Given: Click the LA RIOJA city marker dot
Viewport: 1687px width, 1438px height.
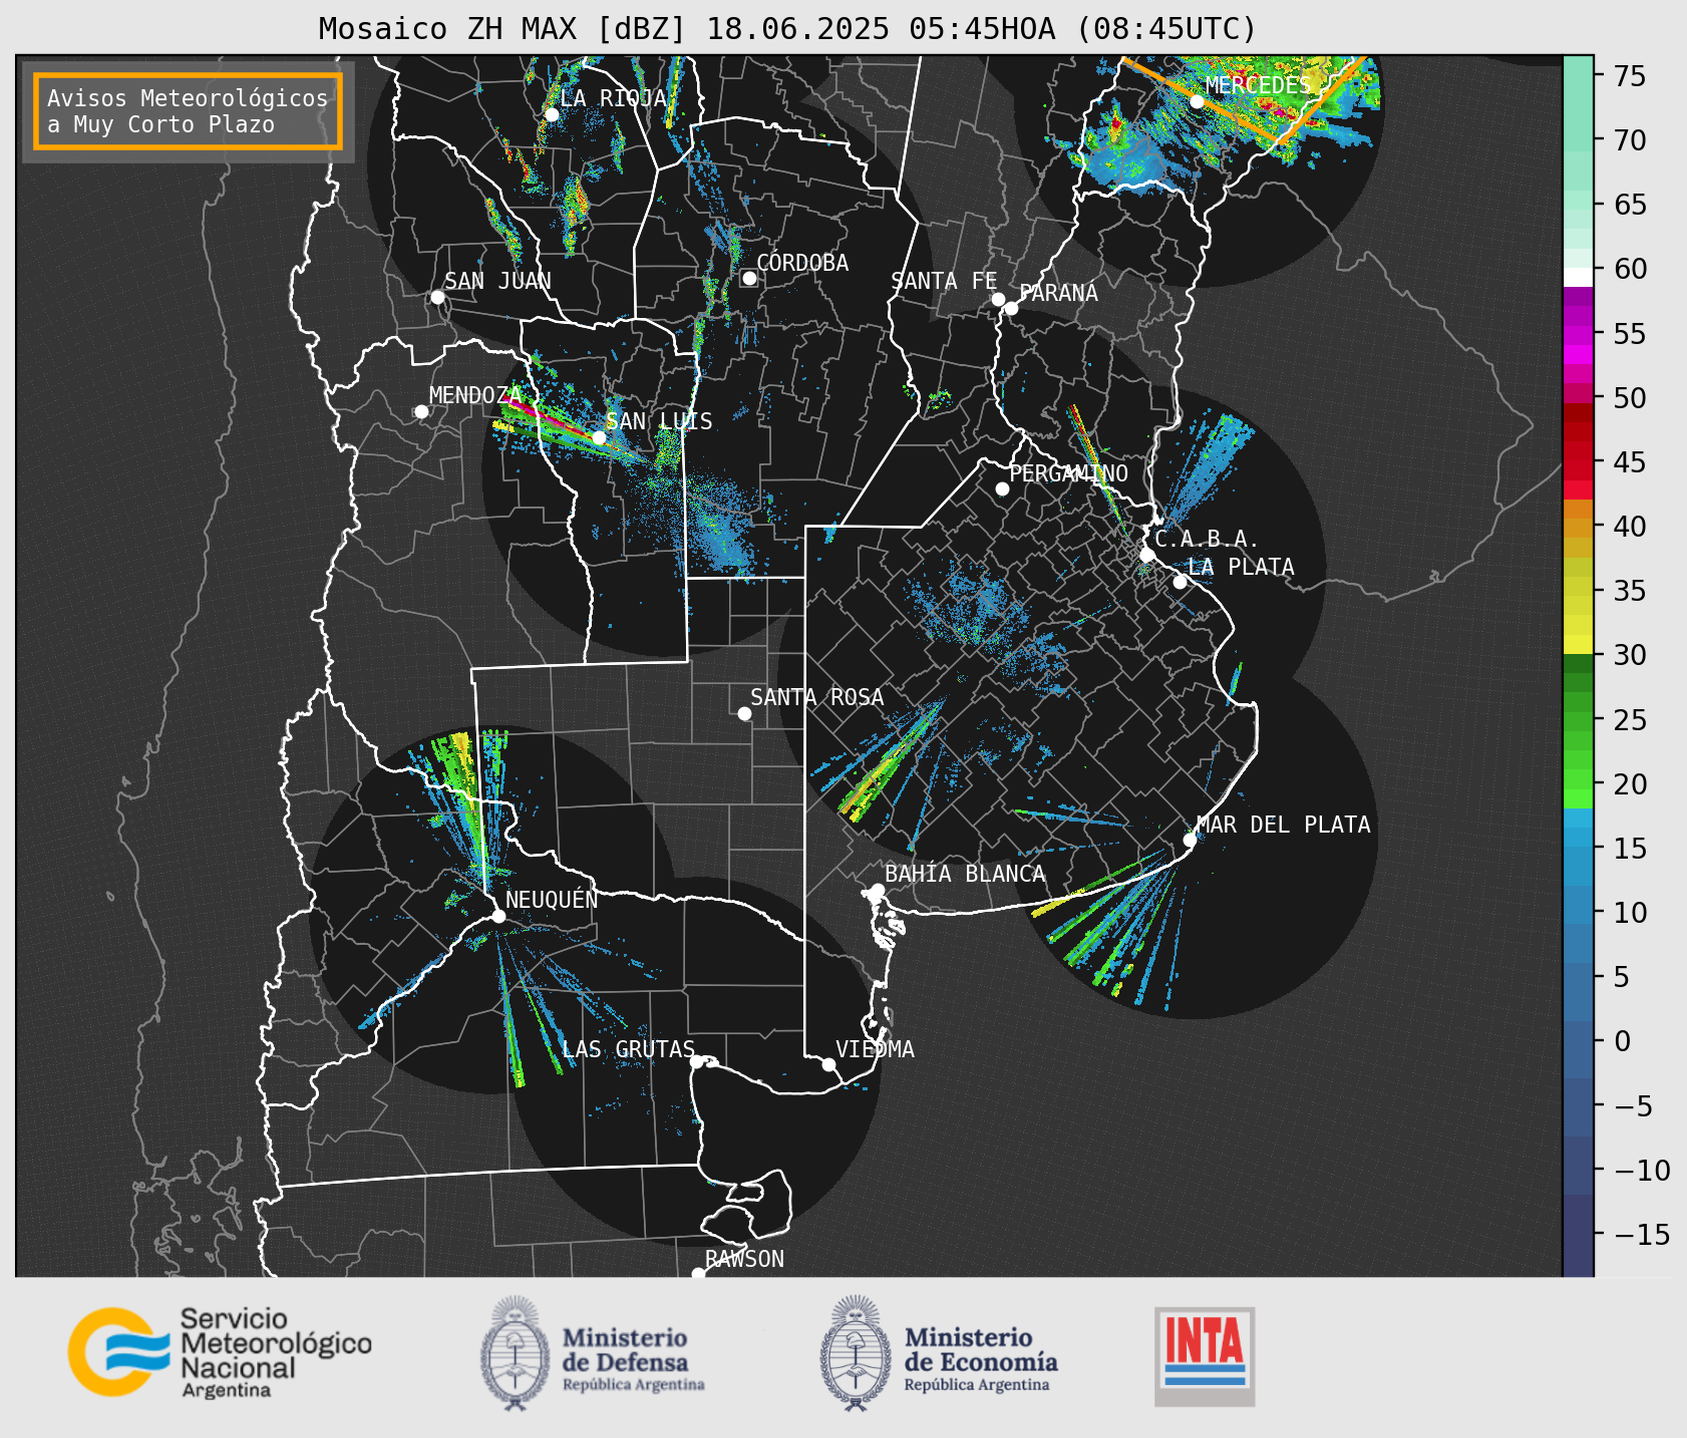Looking at the screenshot, I should pyautogui.click(x=551, y=115).
